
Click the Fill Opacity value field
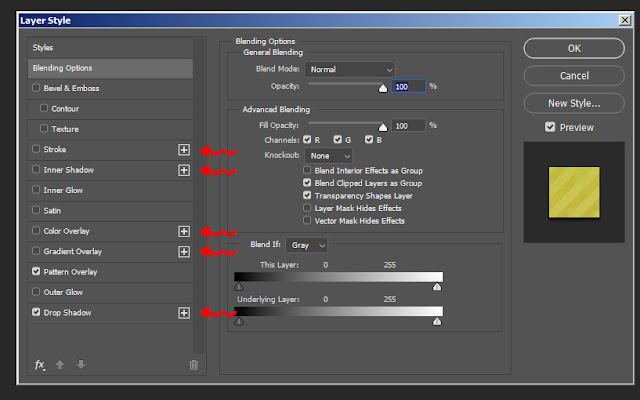[409, 126]
